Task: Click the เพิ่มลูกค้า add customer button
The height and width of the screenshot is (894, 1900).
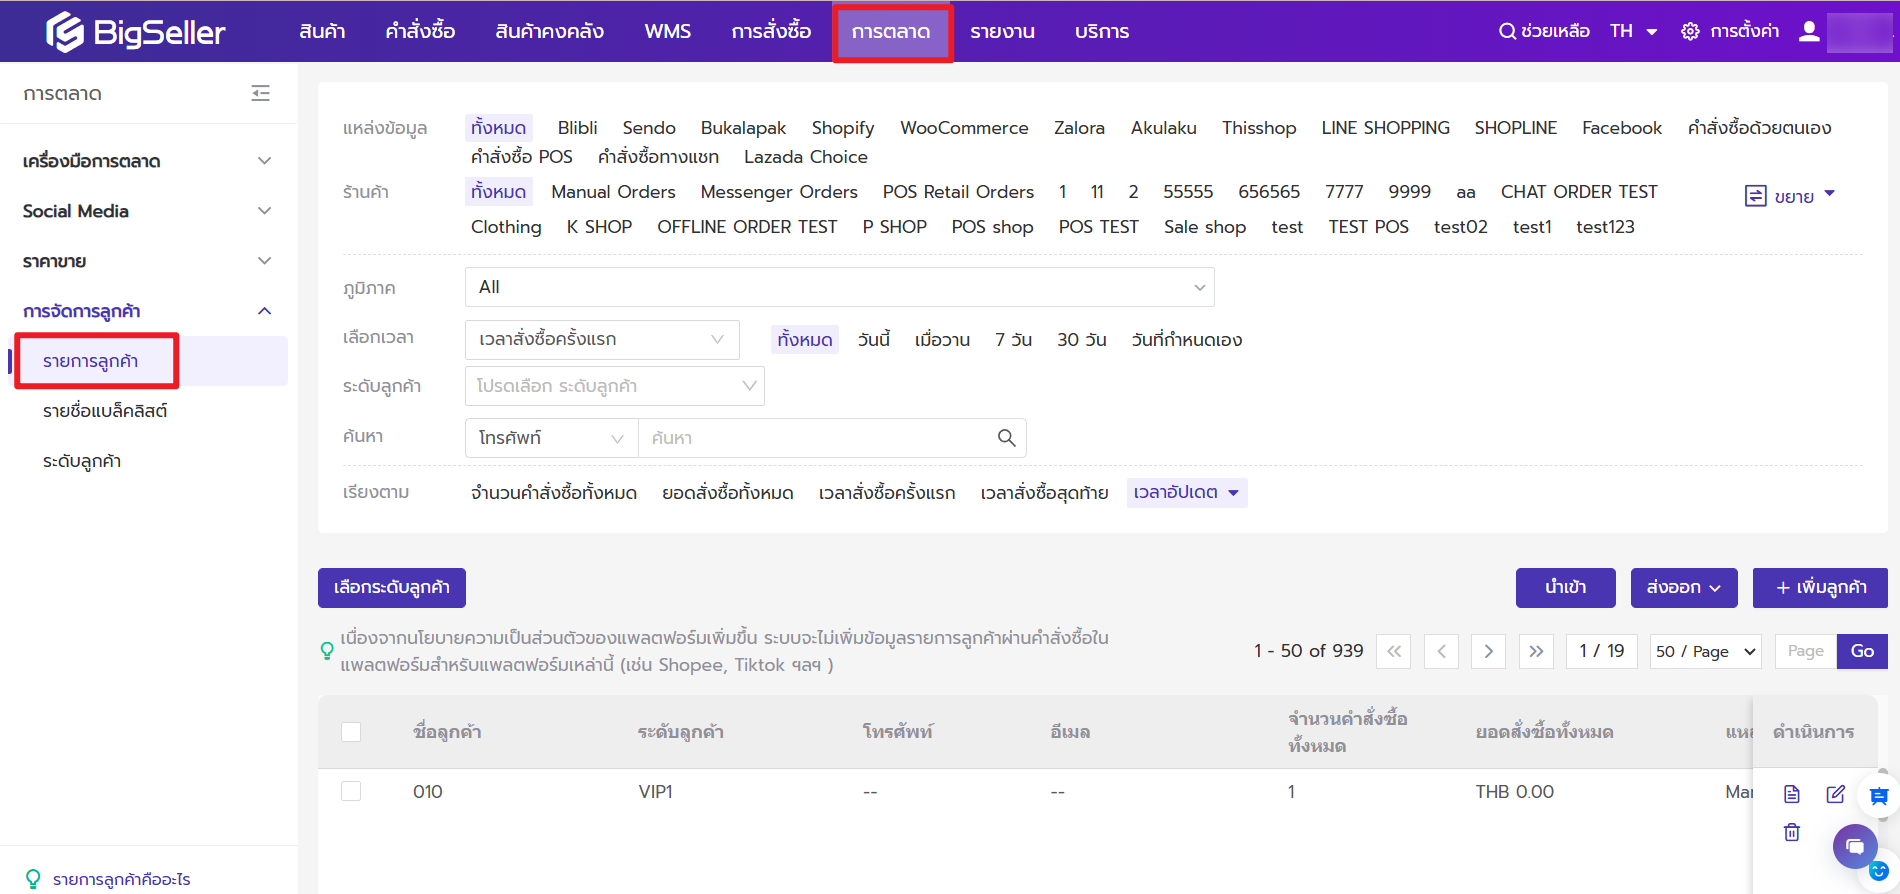Action: pyautogui.click(x=1820, y=587)
